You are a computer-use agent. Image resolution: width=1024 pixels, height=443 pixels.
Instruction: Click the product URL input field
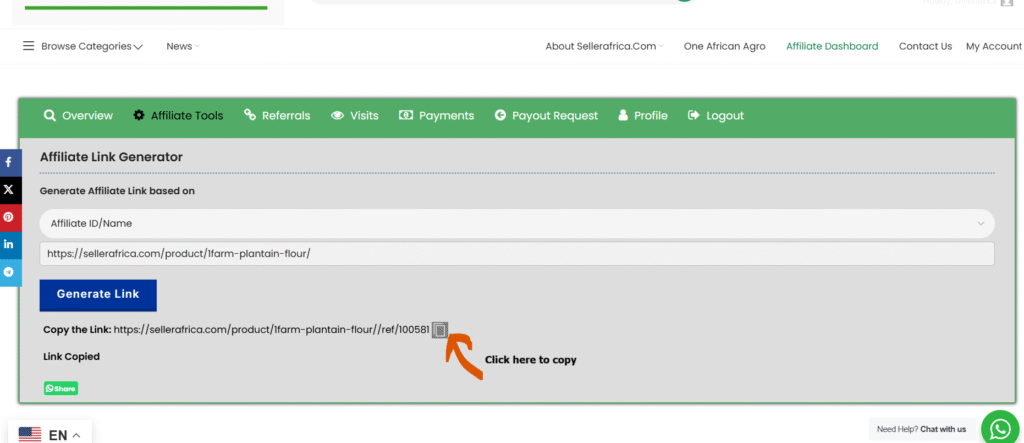[517, 254]
